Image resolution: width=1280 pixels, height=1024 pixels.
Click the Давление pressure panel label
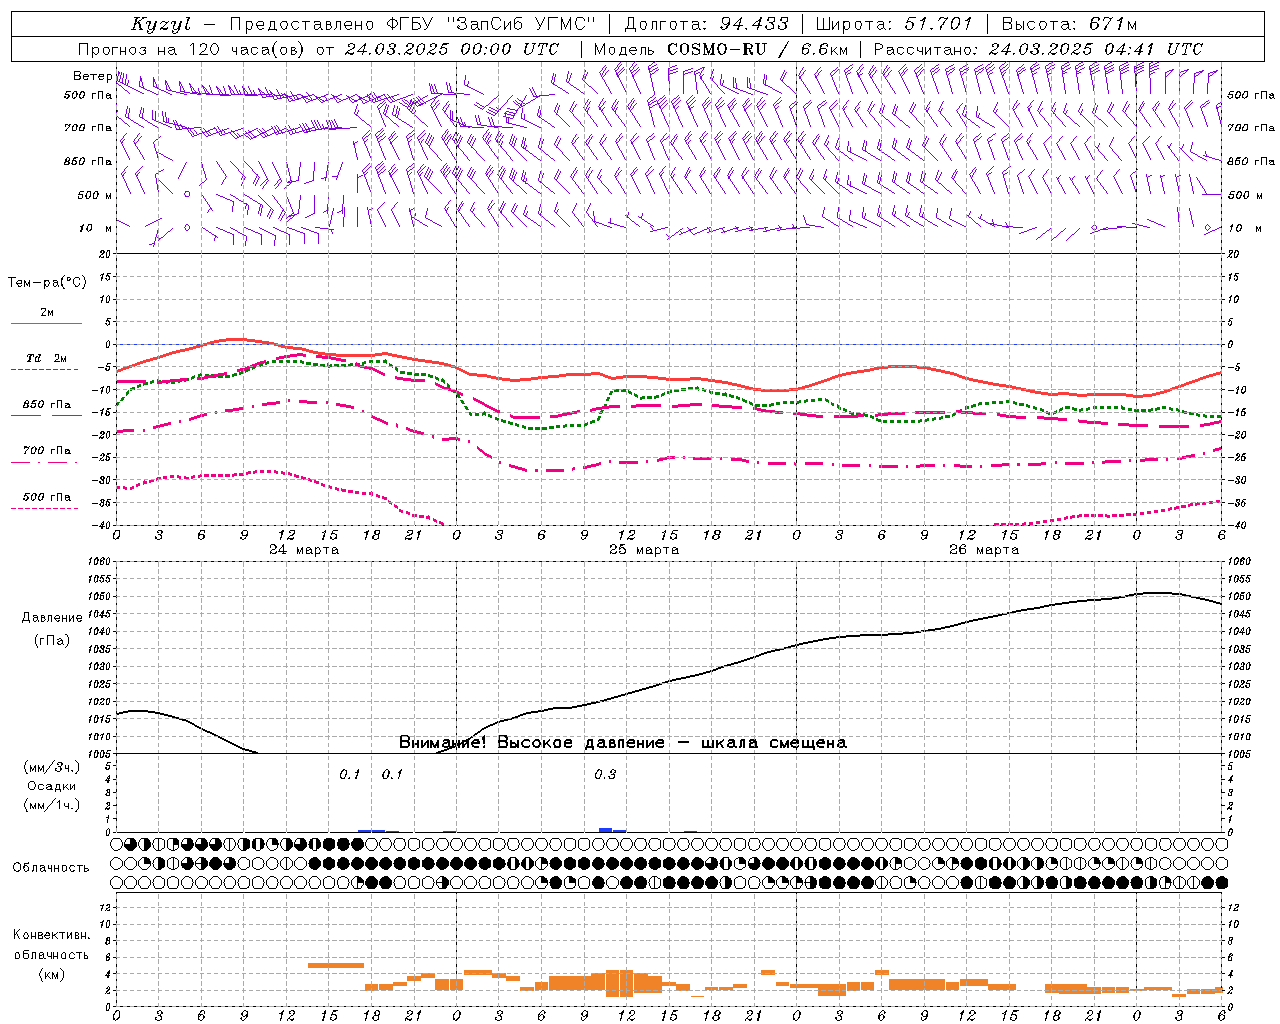pyautogui.click(x=52, y=618)
